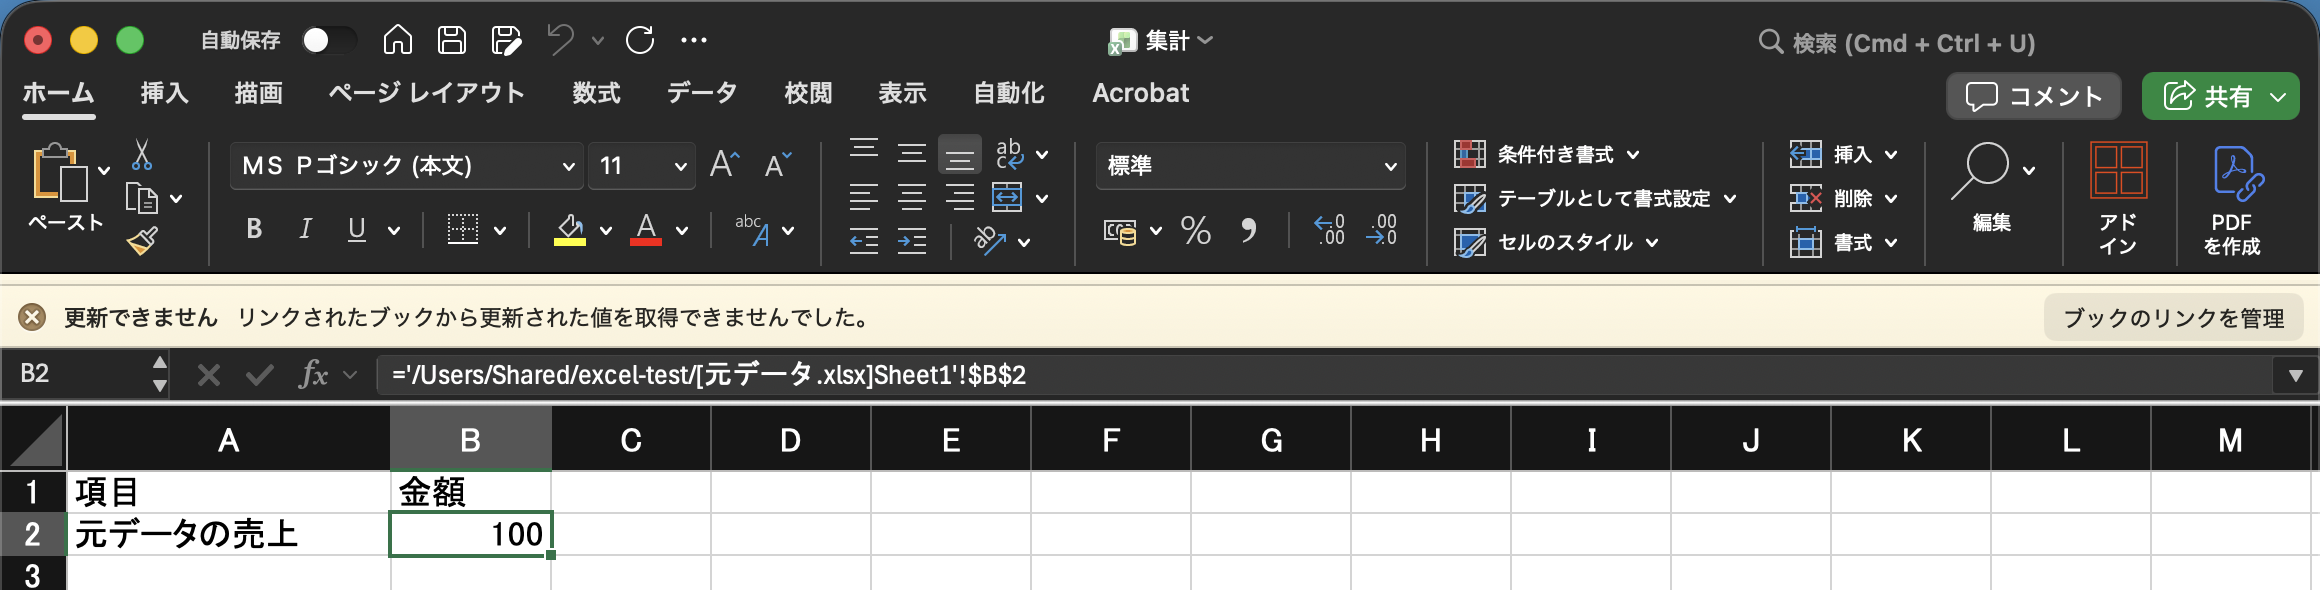Open the Home icon in title bar
The height and width of the screenshot is (590, 2320).
398,40
